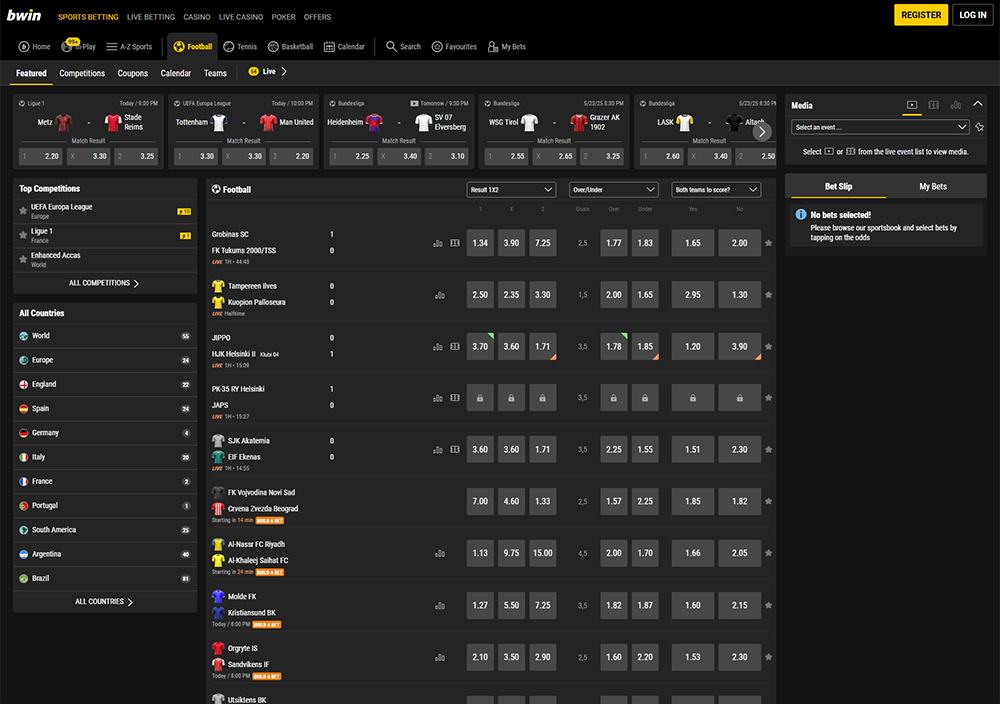Click the star icon beside Media event selector
The image size is (1000, 704).
[x=980, y=127]
